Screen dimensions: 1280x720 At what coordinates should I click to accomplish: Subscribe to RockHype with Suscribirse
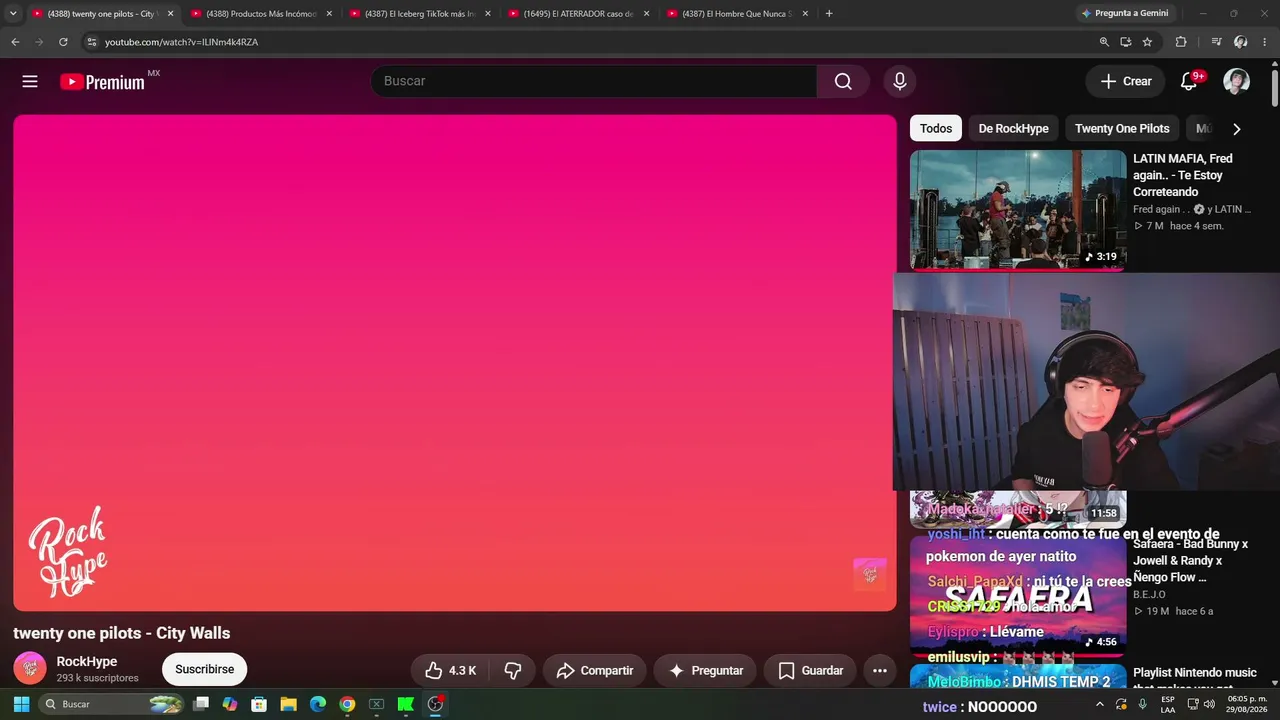[205, 670]
